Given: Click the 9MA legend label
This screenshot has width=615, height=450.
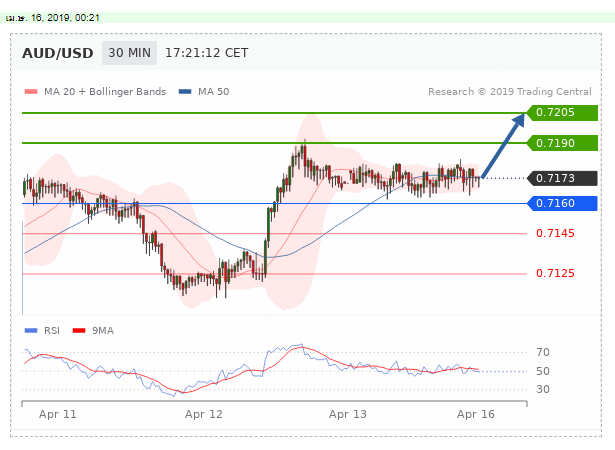Looking at the screenshot, I should point(103,331).
